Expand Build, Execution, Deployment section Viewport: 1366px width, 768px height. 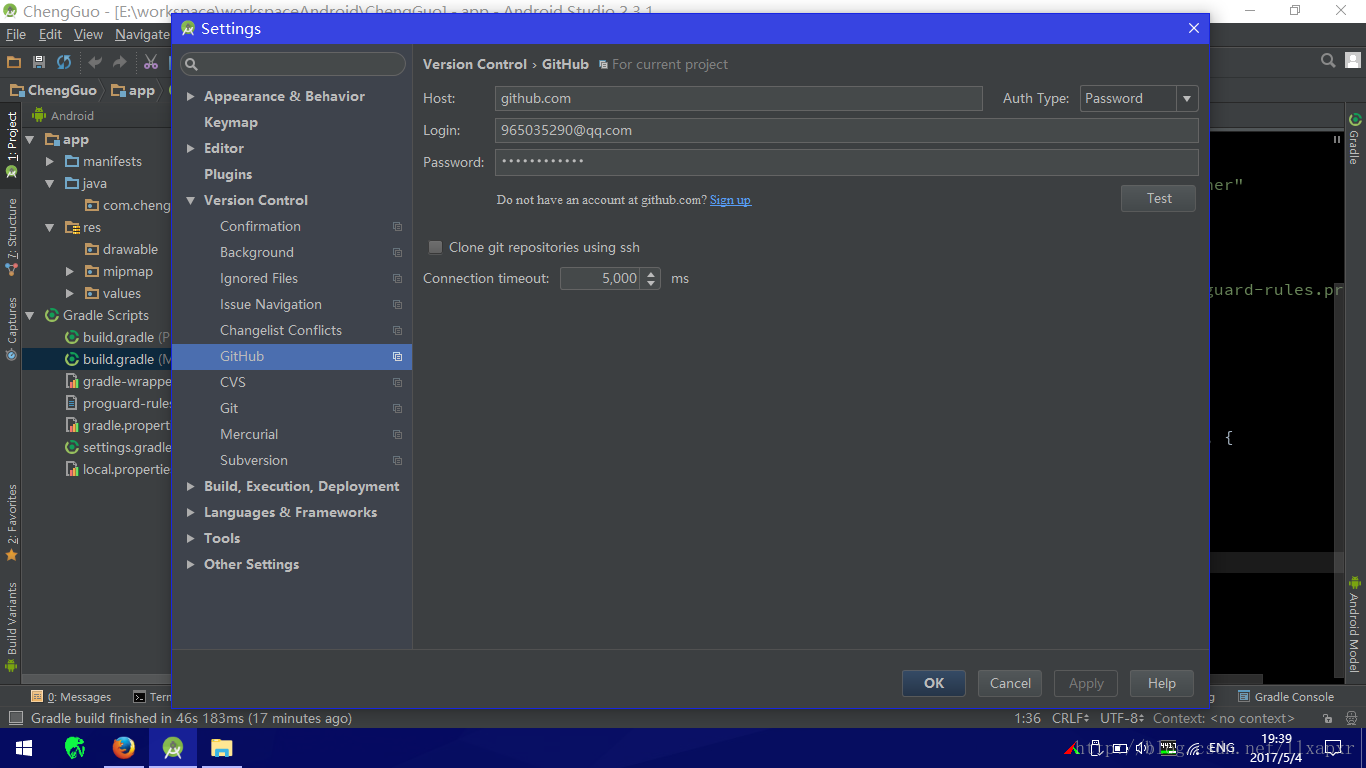point(191,487)
